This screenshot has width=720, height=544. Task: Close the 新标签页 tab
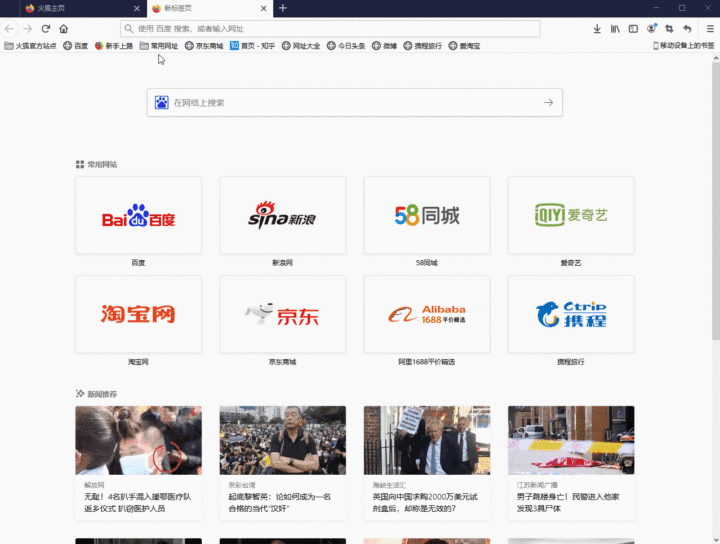263,8
